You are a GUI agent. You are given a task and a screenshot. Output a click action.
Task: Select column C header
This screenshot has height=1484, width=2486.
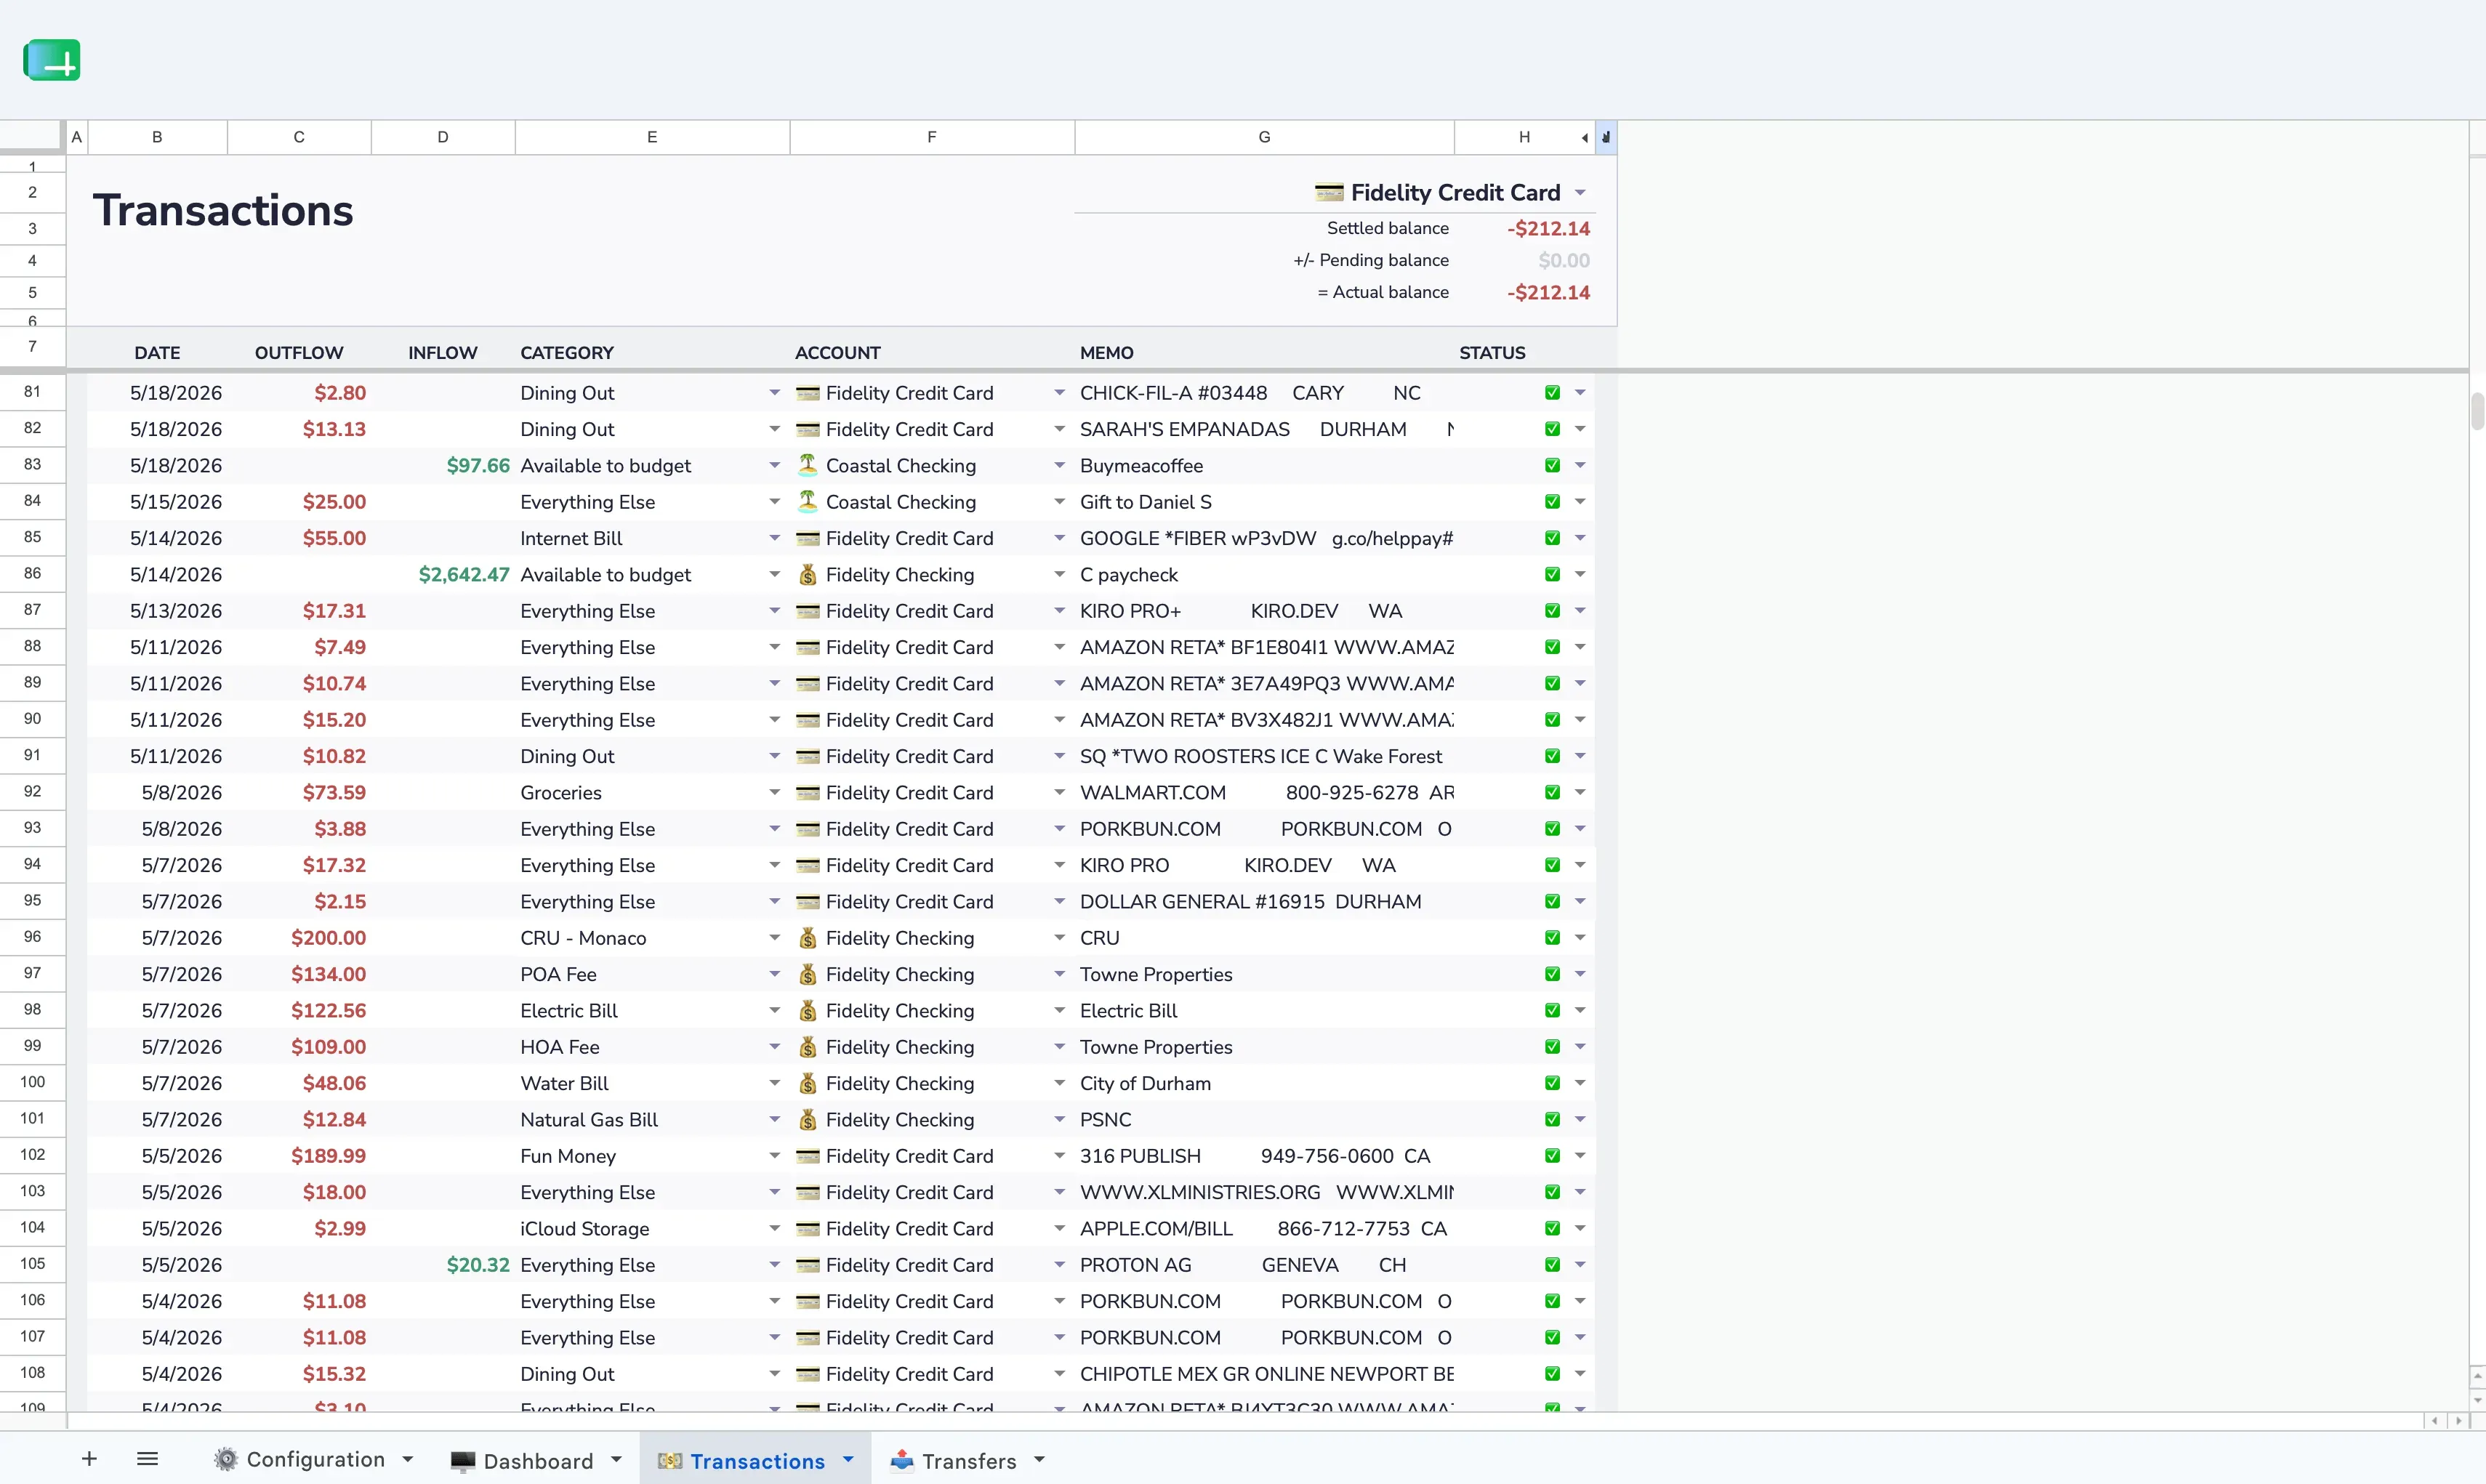299,137
